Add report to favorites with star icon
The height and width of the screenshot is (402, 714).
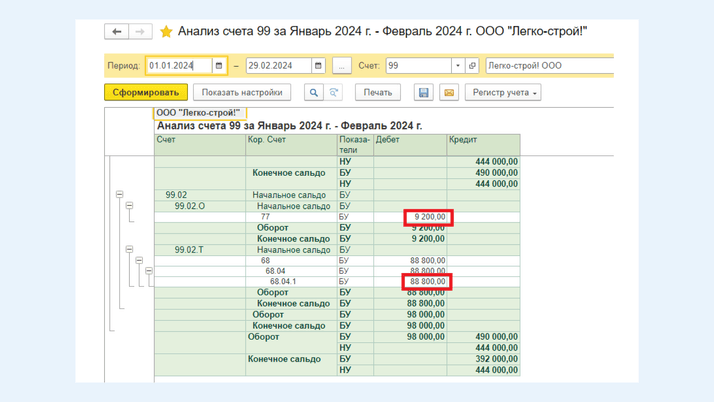pos(166,32)
